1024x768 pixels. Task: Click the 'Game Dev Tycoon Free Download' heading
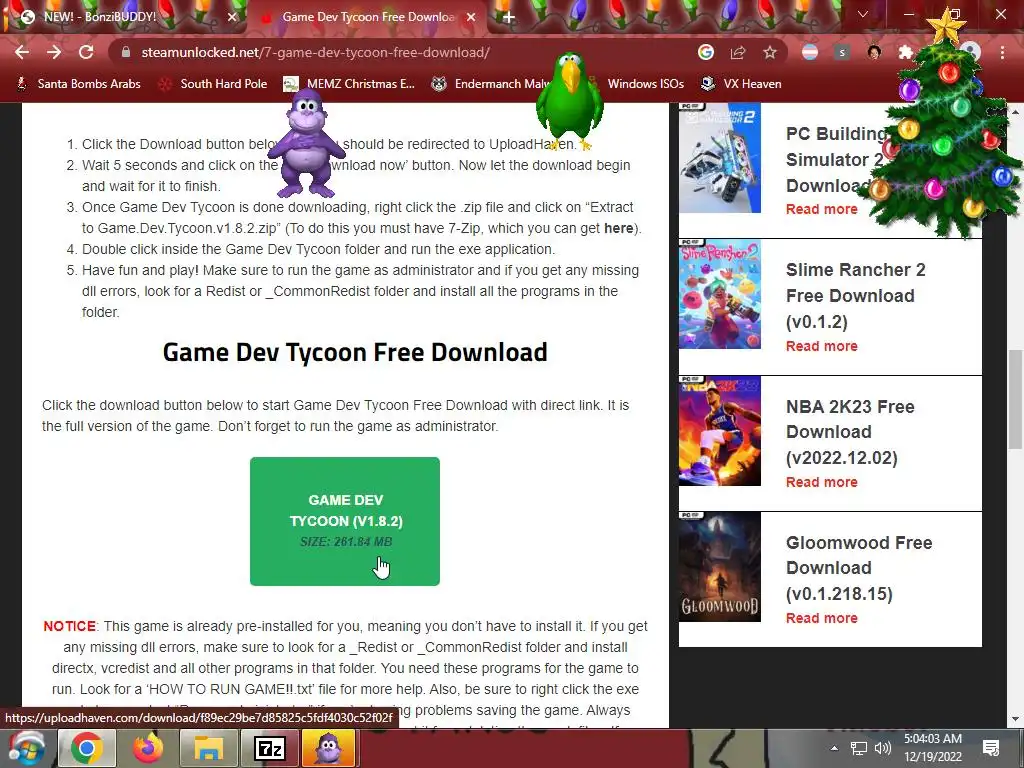point(355,353)
